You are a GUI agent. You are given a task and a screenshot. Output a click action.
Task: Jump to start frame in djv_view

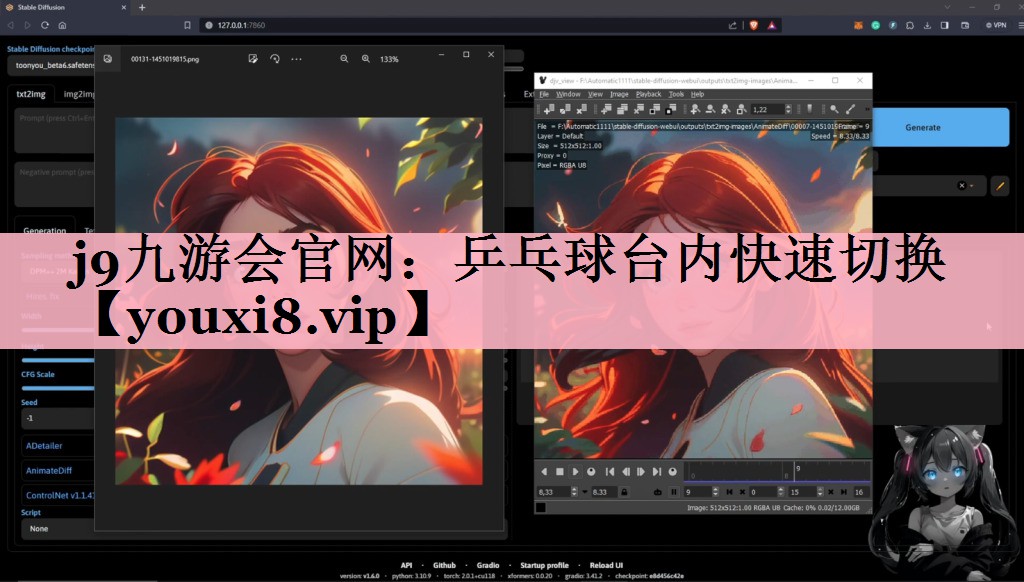point(610,472)
